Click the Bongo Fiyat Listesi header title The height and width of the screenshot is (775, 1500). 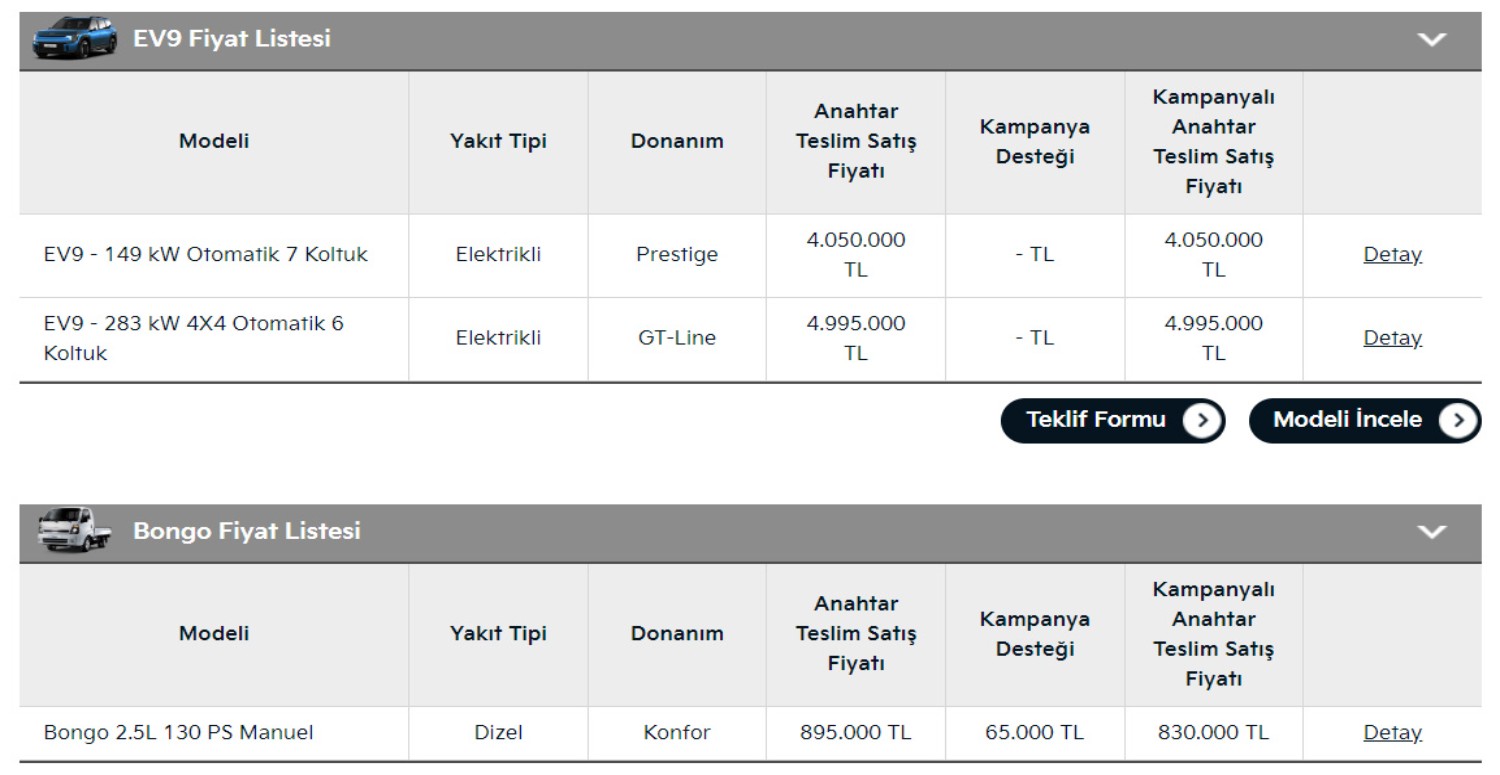tap(247, 531)
